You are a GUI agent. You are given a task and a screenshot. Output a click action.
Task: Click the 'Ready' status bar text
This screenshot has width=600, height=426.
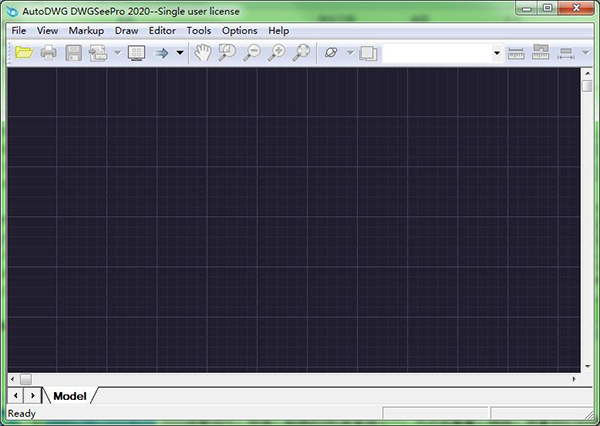coord(21,414)
